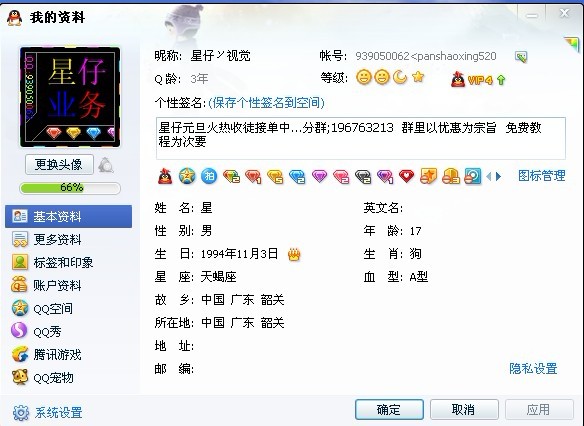Click the birthday crown icon beside 生日
The height and width of the screenshot is (426, 584).
coord(294,254)
